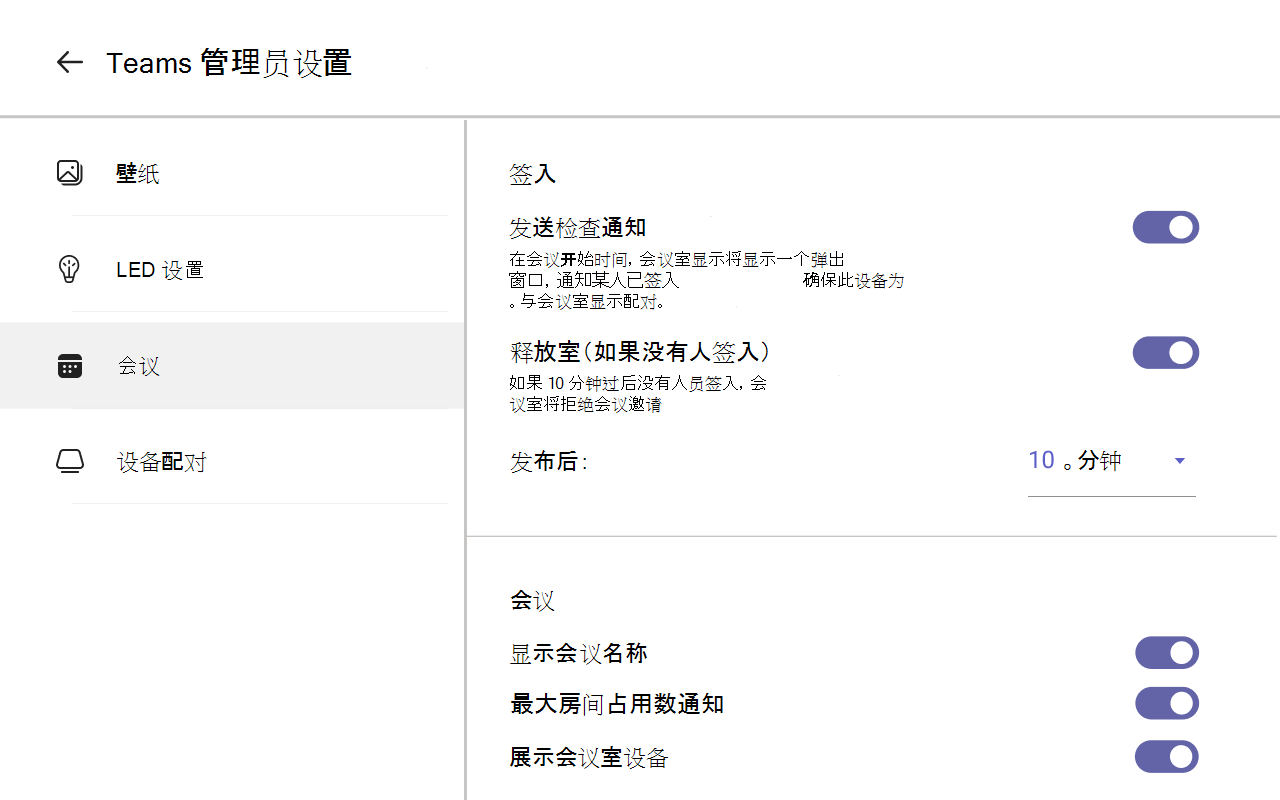The image size is (1280, 800).
Task: Click the 发送检查通知 label
Action: pos(577,228)
